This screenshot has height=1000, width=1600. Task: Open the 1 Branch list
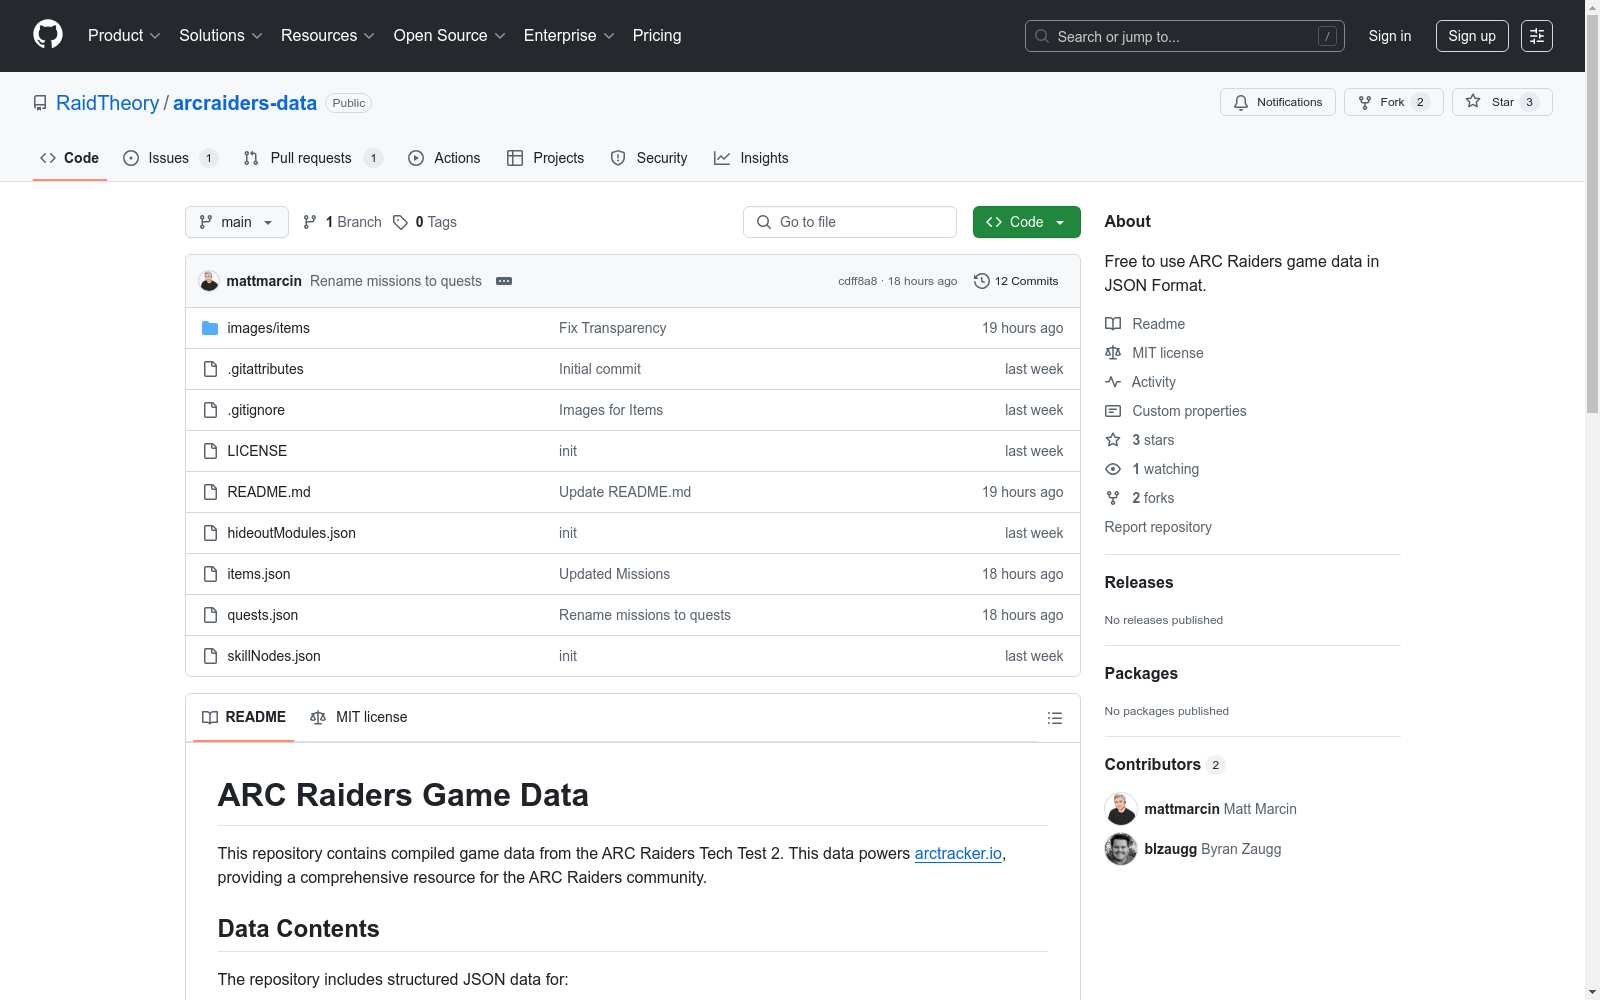342,222
